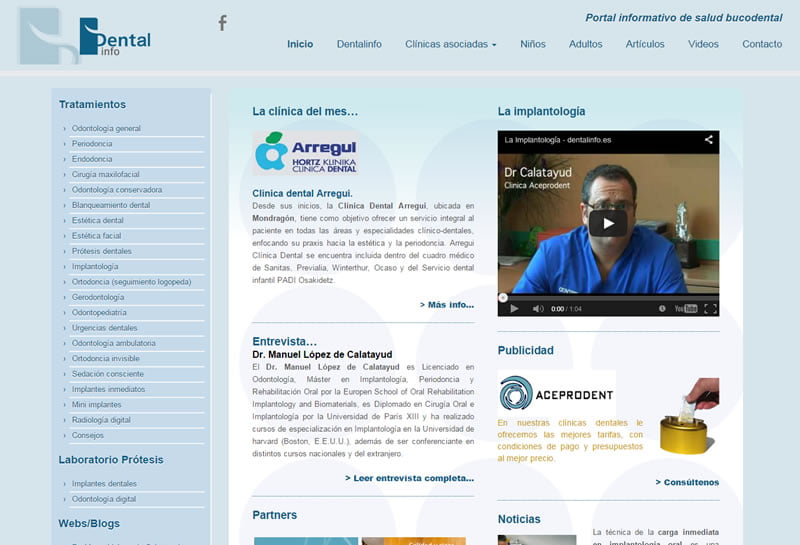This screenshot has height=545, width=800.
Task: Play the video with the center play button
Action: (608, 224)
